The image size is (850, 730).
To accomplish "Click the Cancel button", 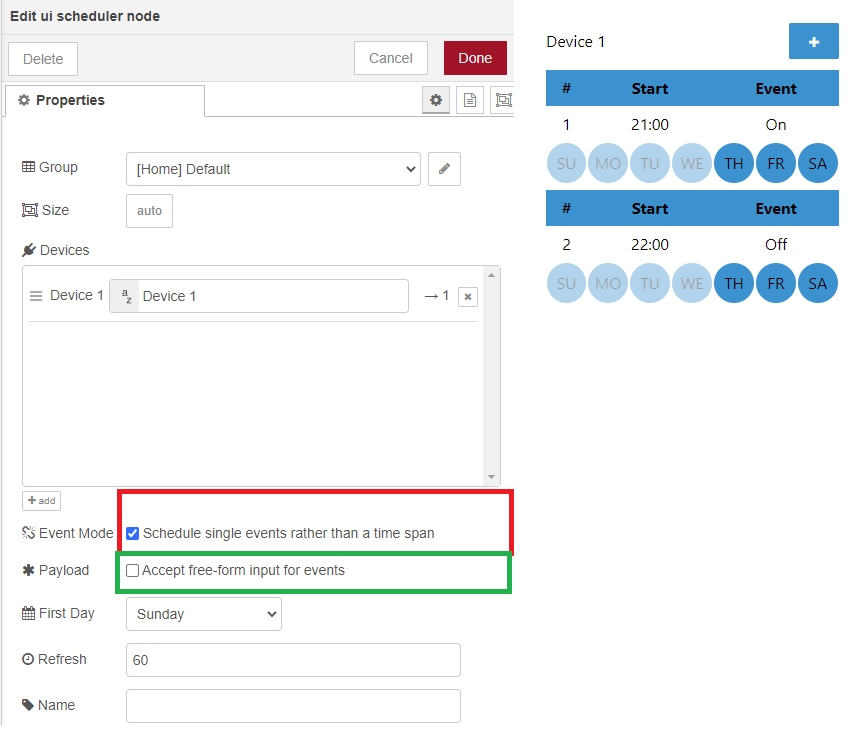I will (390, 58).
